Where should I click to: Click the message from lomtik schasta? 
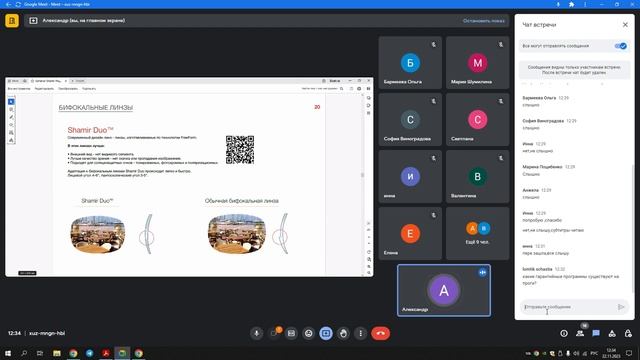pos(571,276)
